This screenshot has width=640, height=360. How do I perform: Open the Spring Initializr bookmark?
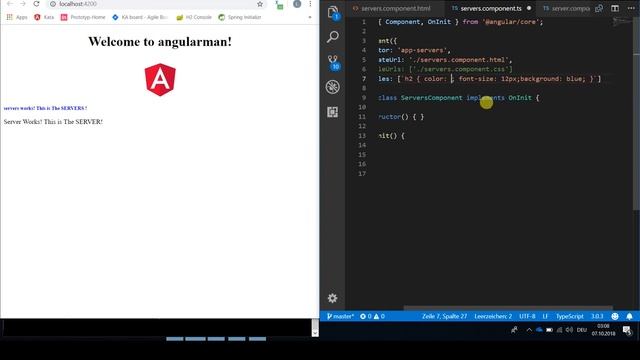(x=240, y=17)
